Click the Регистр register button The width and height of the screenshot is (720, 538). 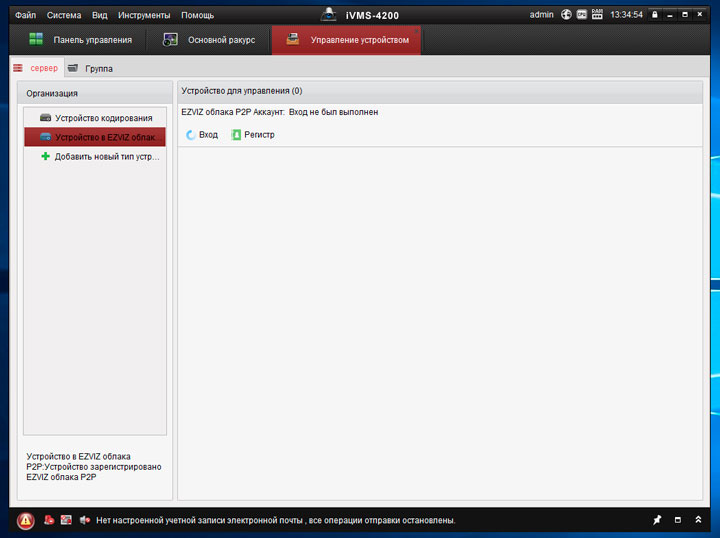252,134
